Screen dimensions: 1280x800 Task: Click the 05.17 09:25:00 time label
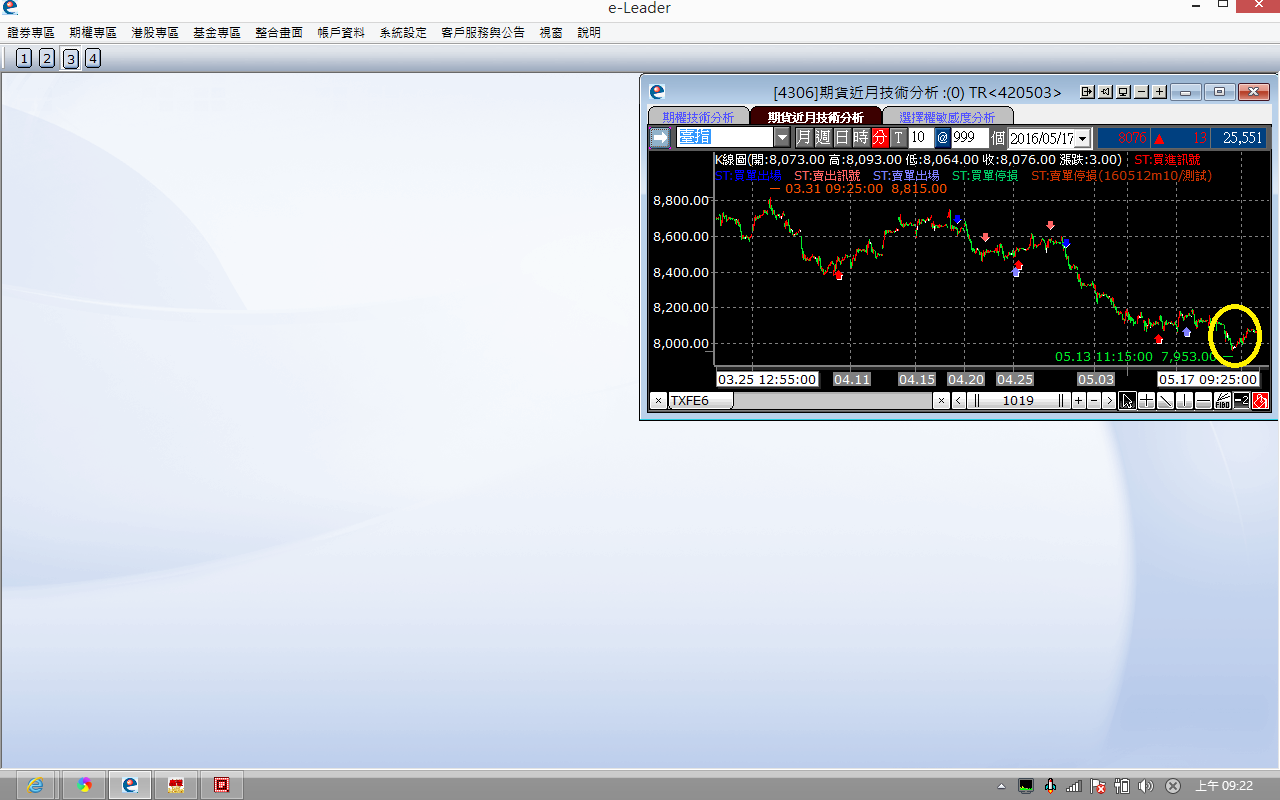[x=1207, y=380]
